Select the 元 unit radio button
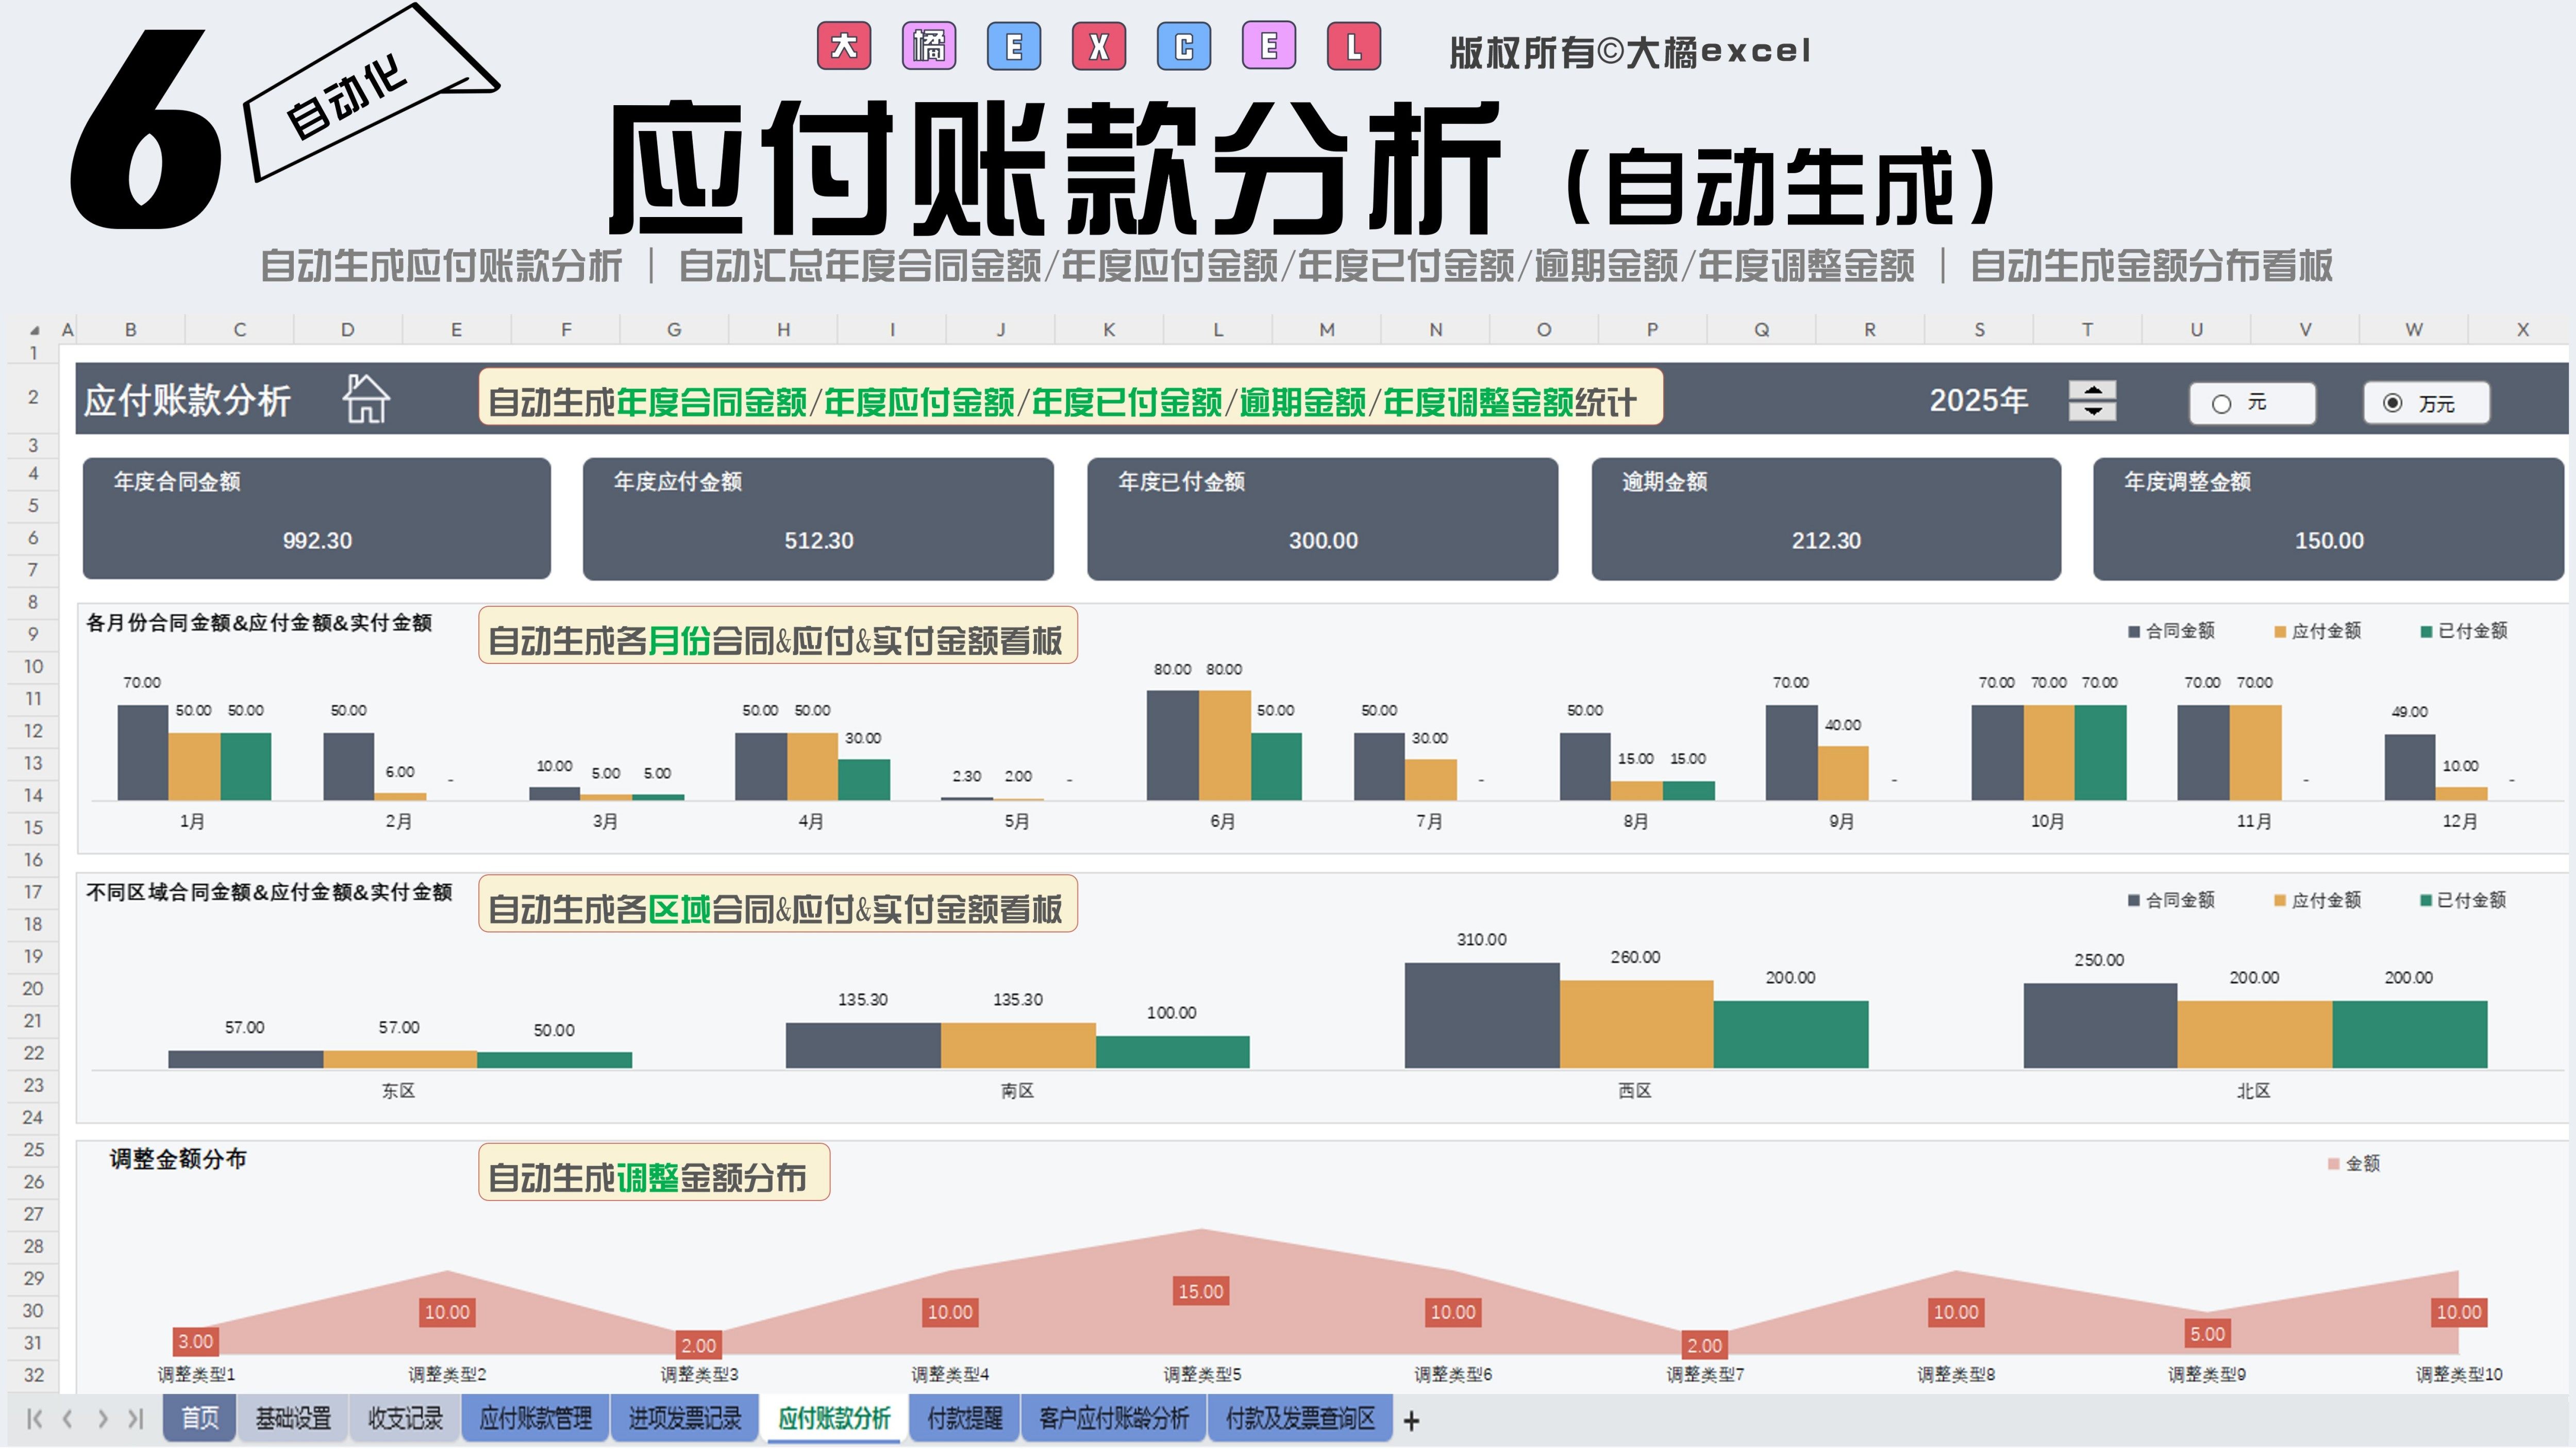 2221,404
